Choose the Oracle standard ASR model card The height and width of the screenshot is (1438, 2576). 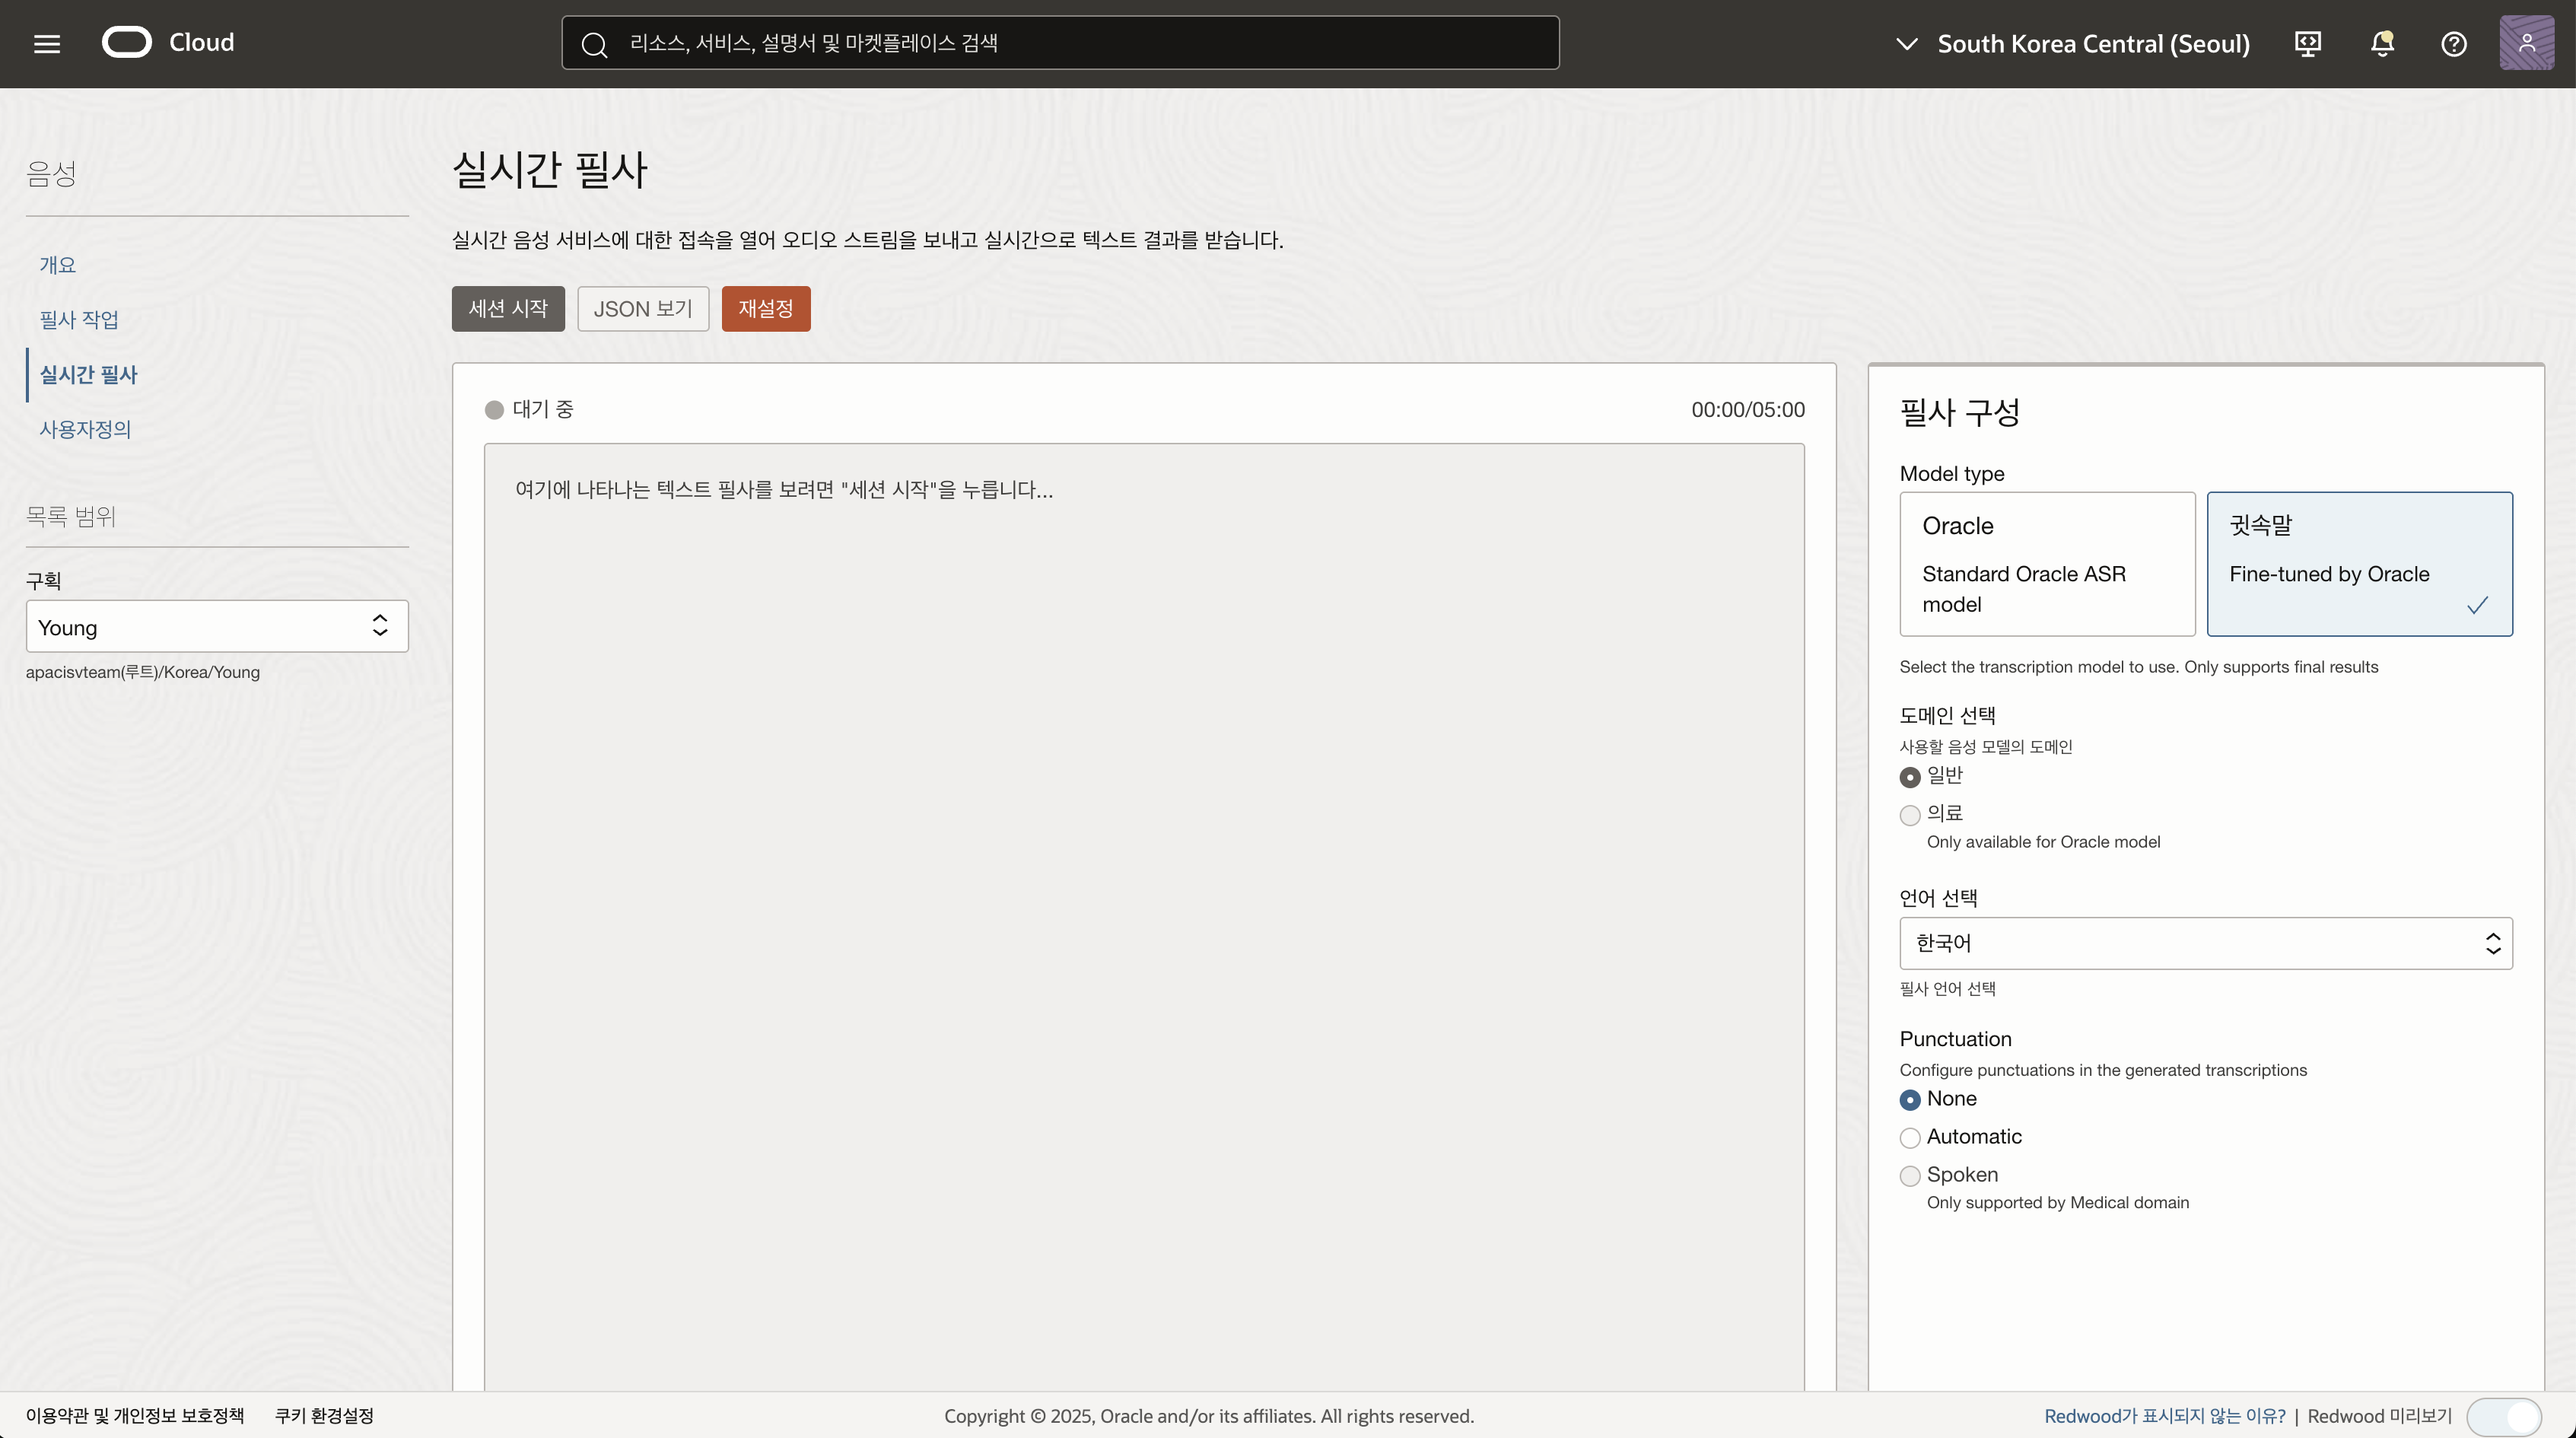(2046, 564)
